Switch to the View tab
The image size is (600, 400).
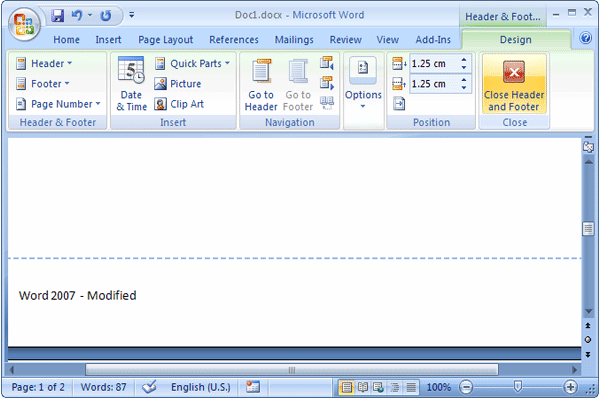[387, 39]
